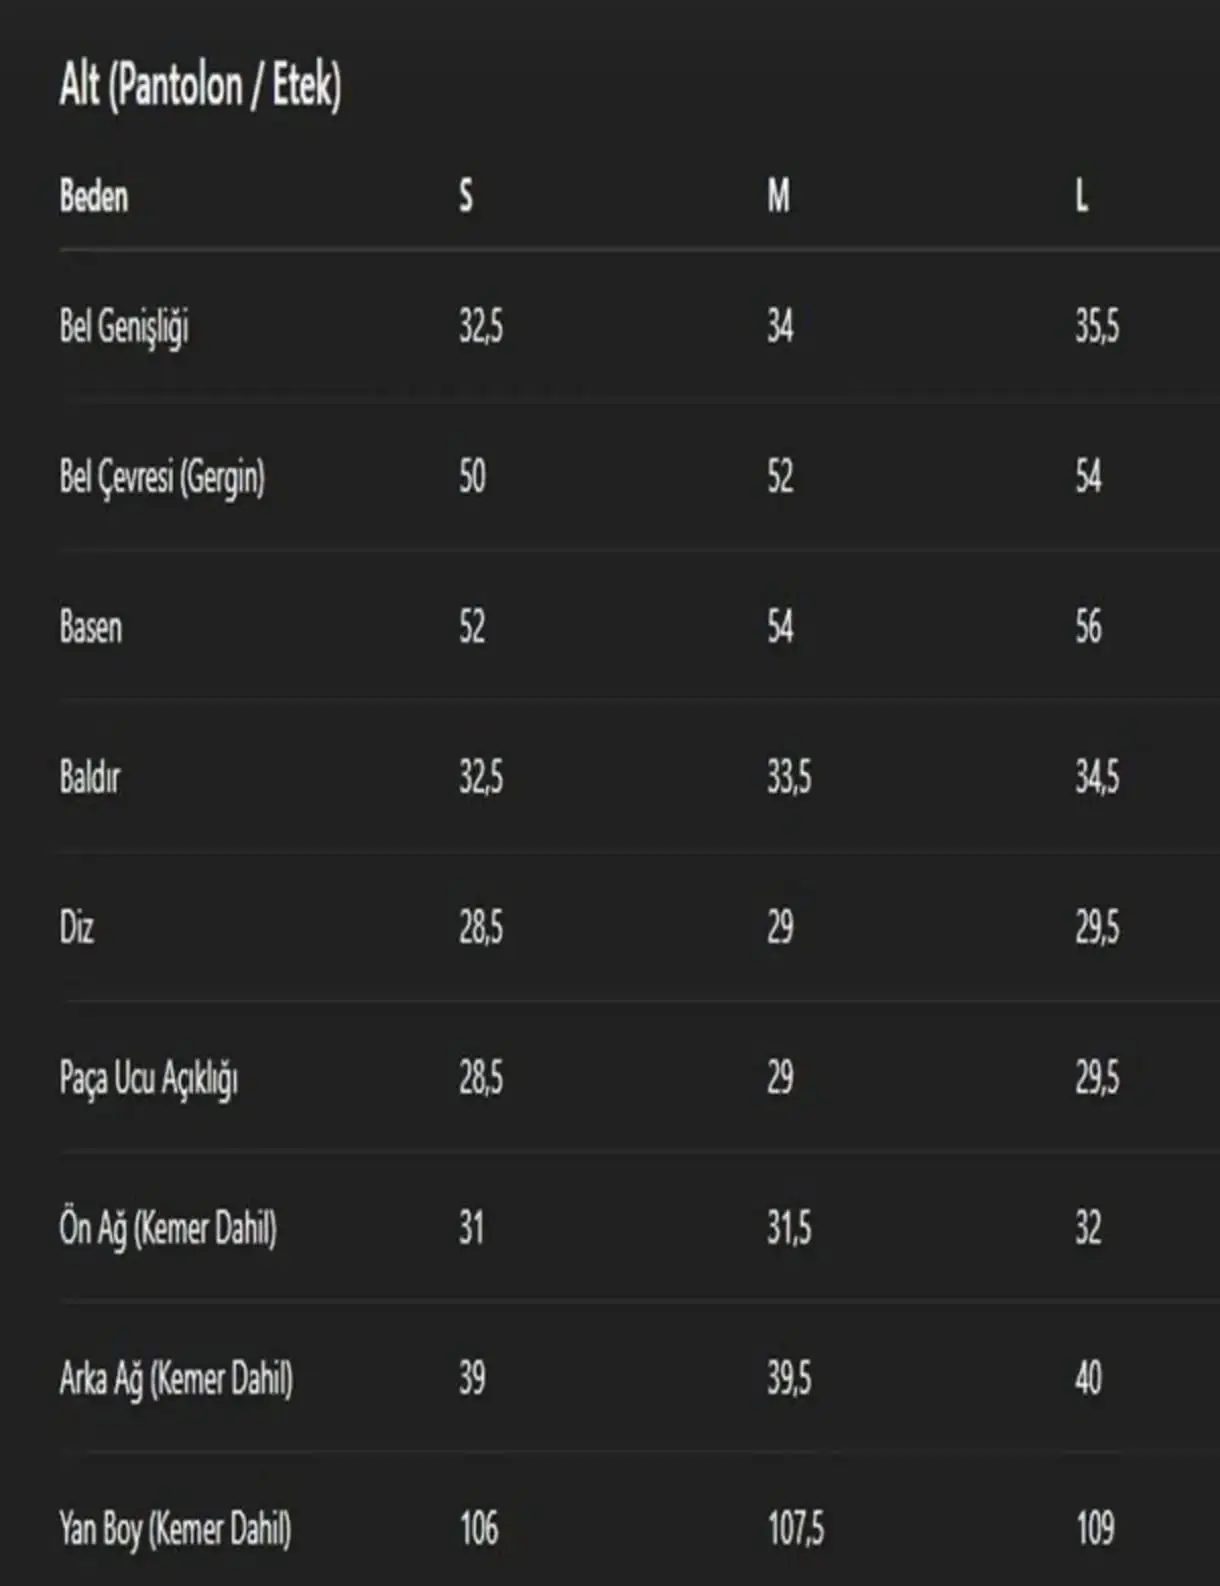Viewport: 1220px width, 1586px height.
Task: Click the 'Basen' row label
Action: click(91, 628)
